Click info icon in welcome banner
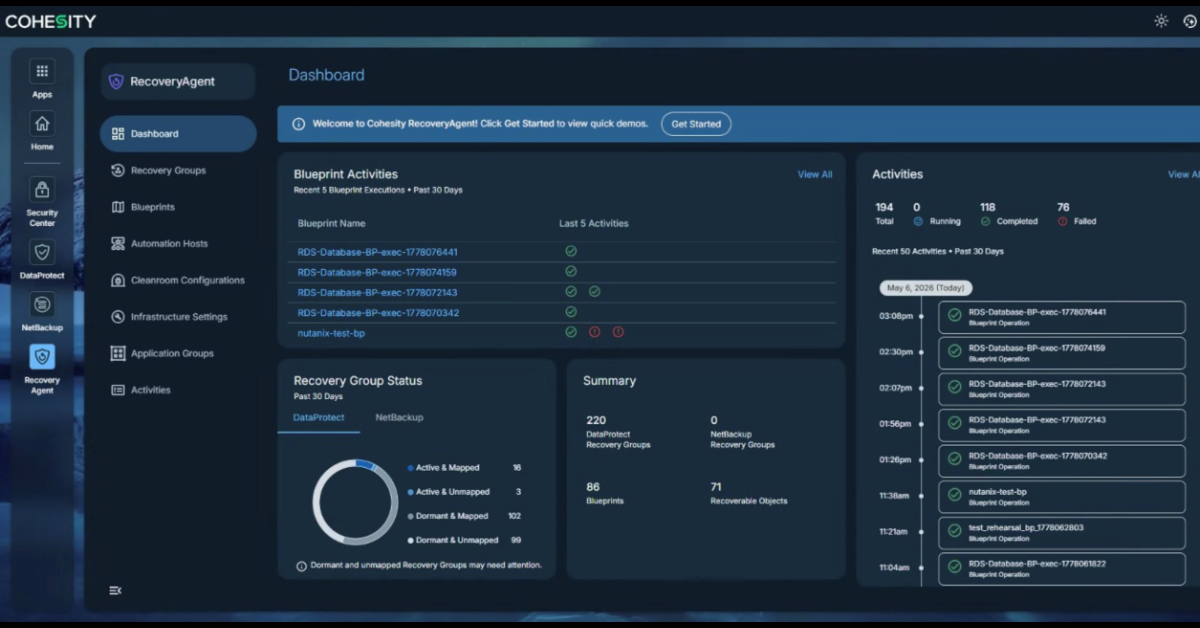 pos(298,124)
